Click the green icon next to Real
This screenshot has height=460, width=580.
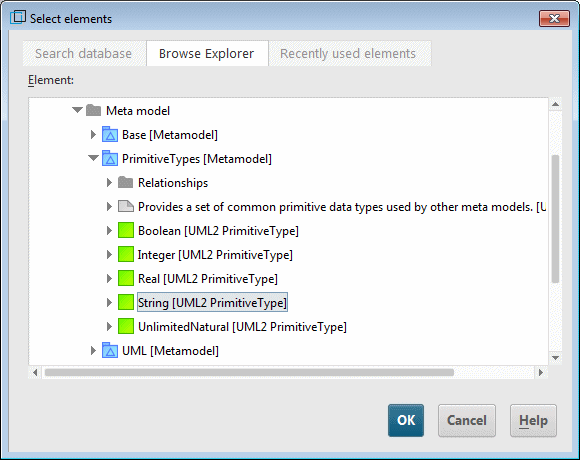(x=126, y=278)
